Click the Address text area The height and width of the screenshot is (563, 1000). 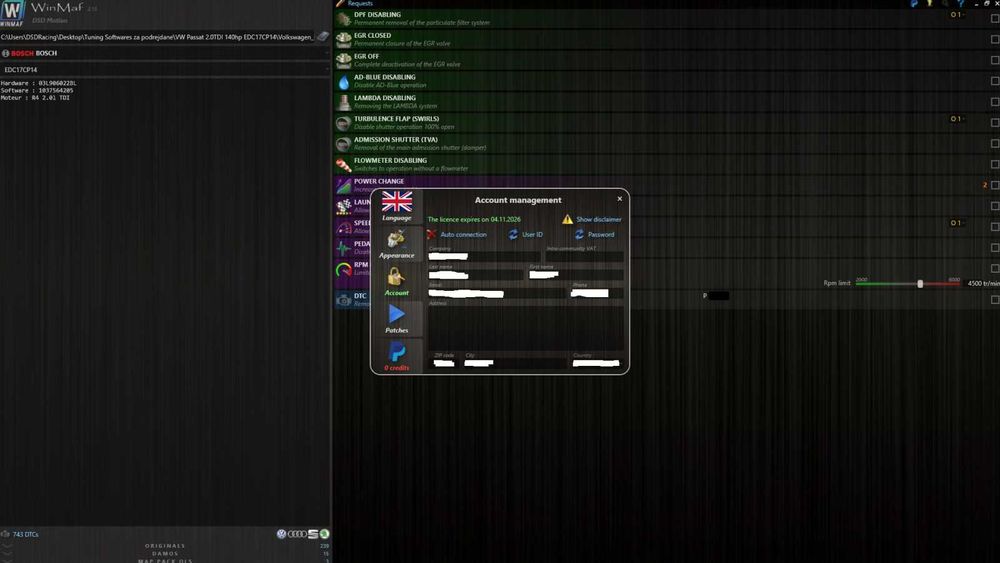pos(526,328)
